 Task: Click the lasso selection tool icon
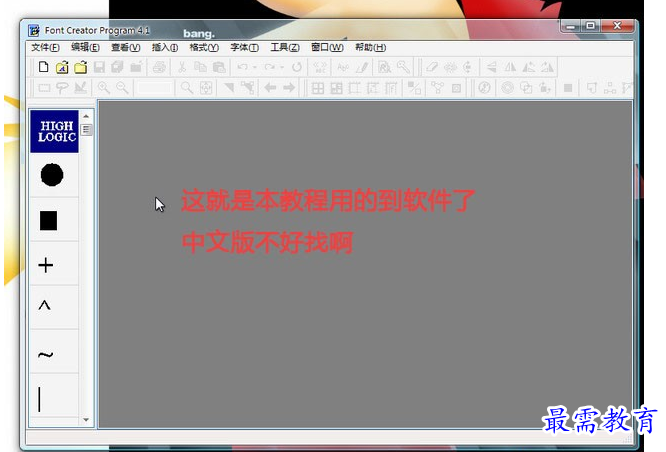click(x=62, y=88)
